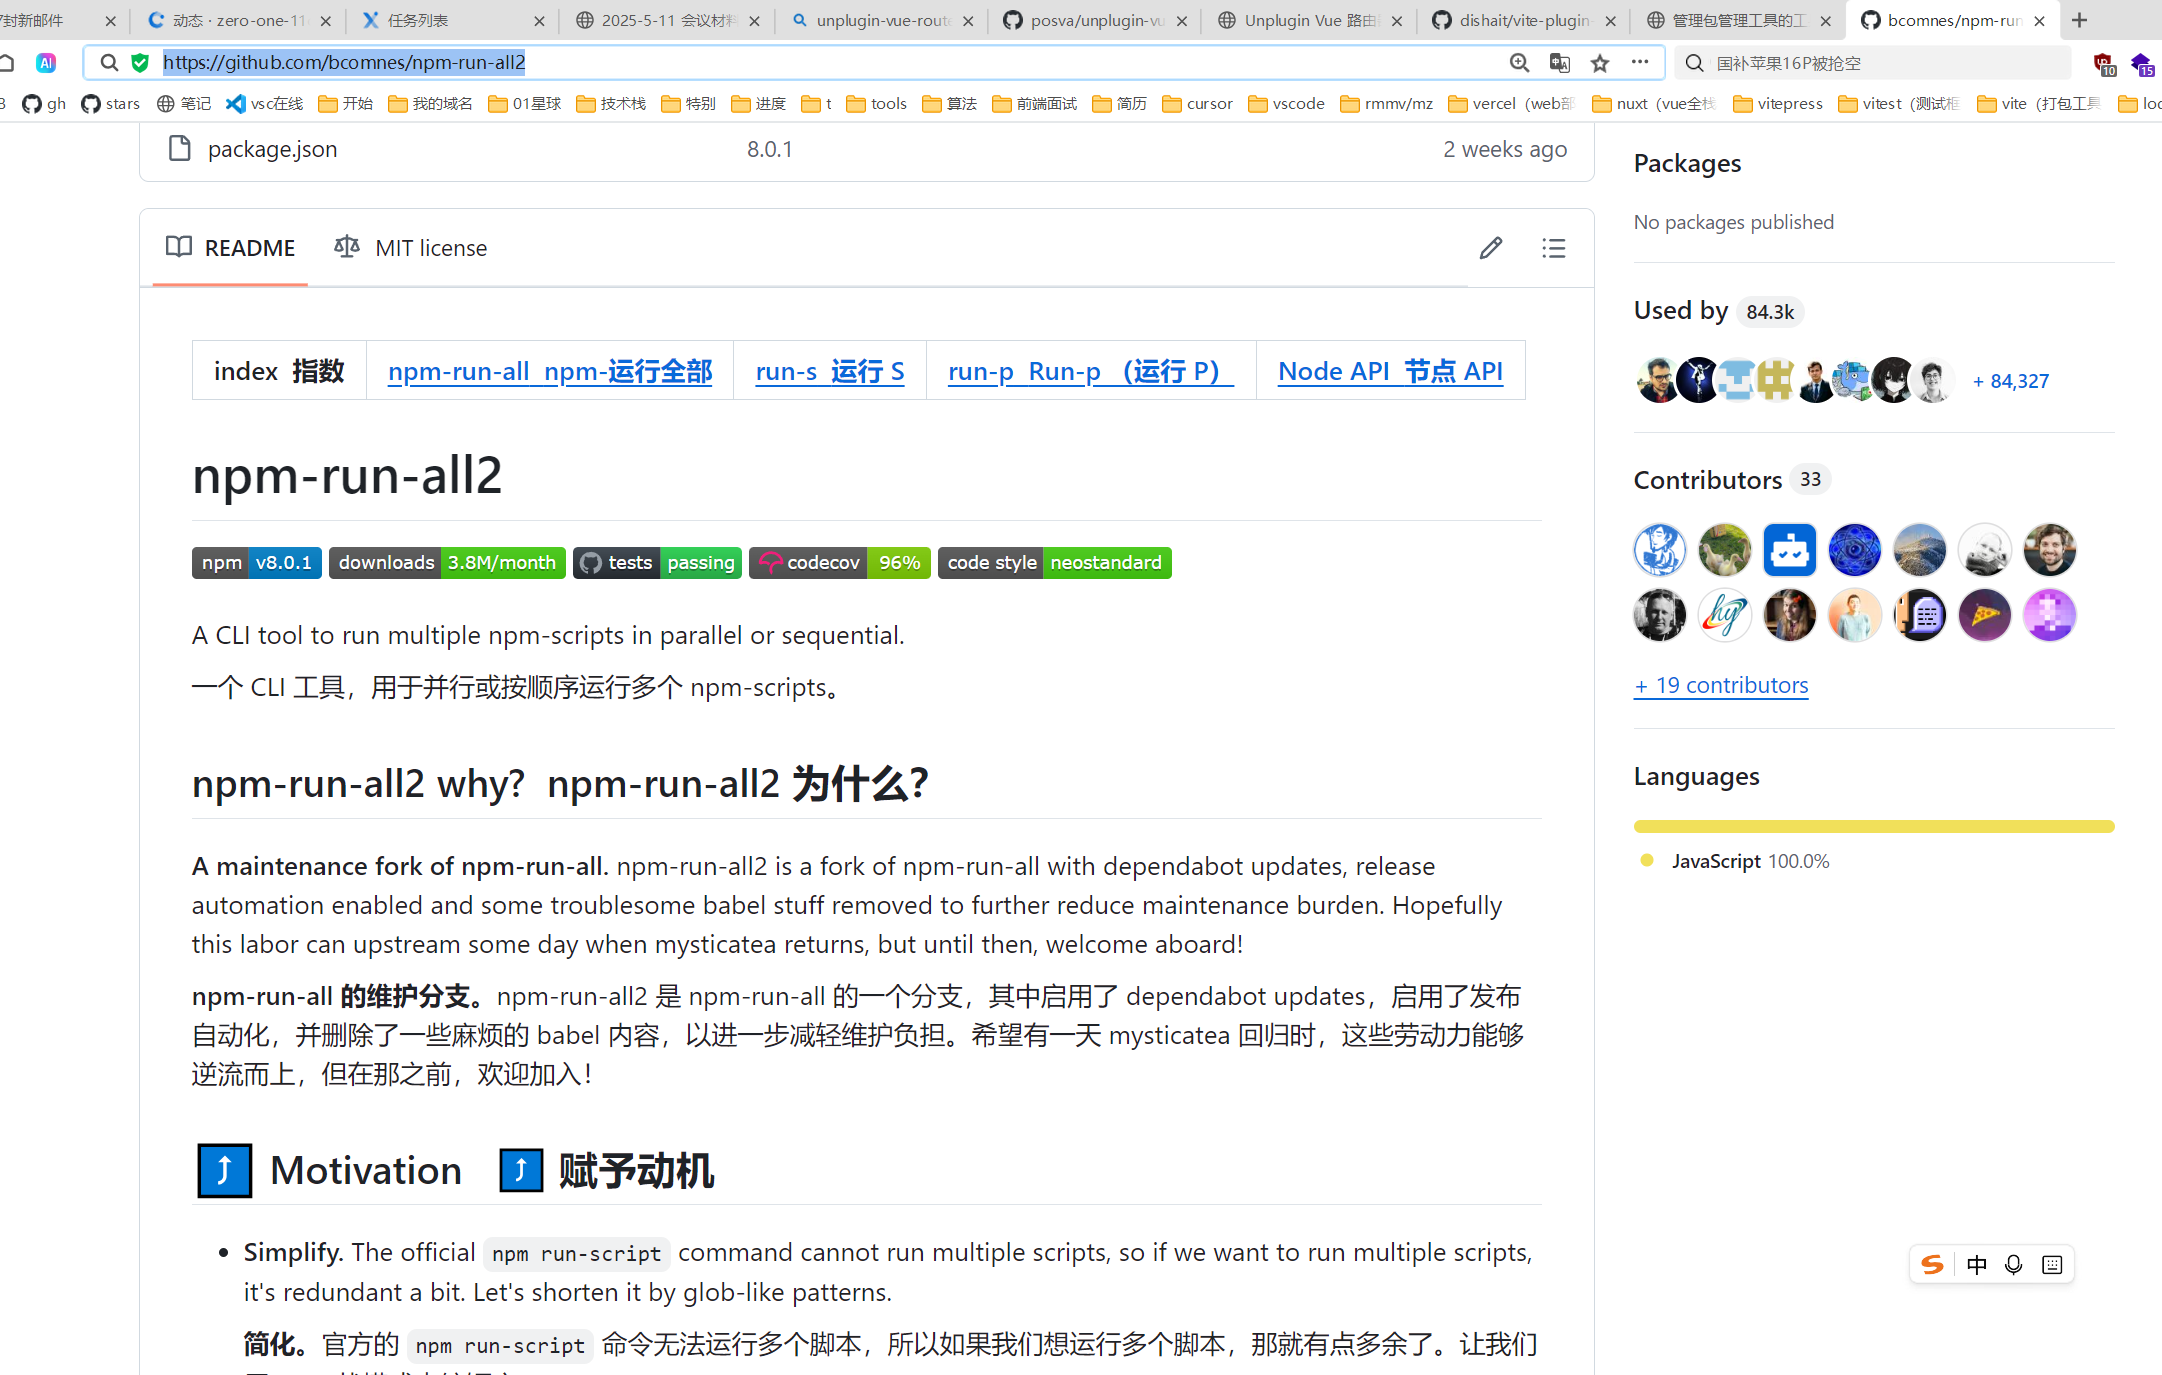
Task: Expand the vscode bookmark folder
Action: click(x=1287, y=104)
